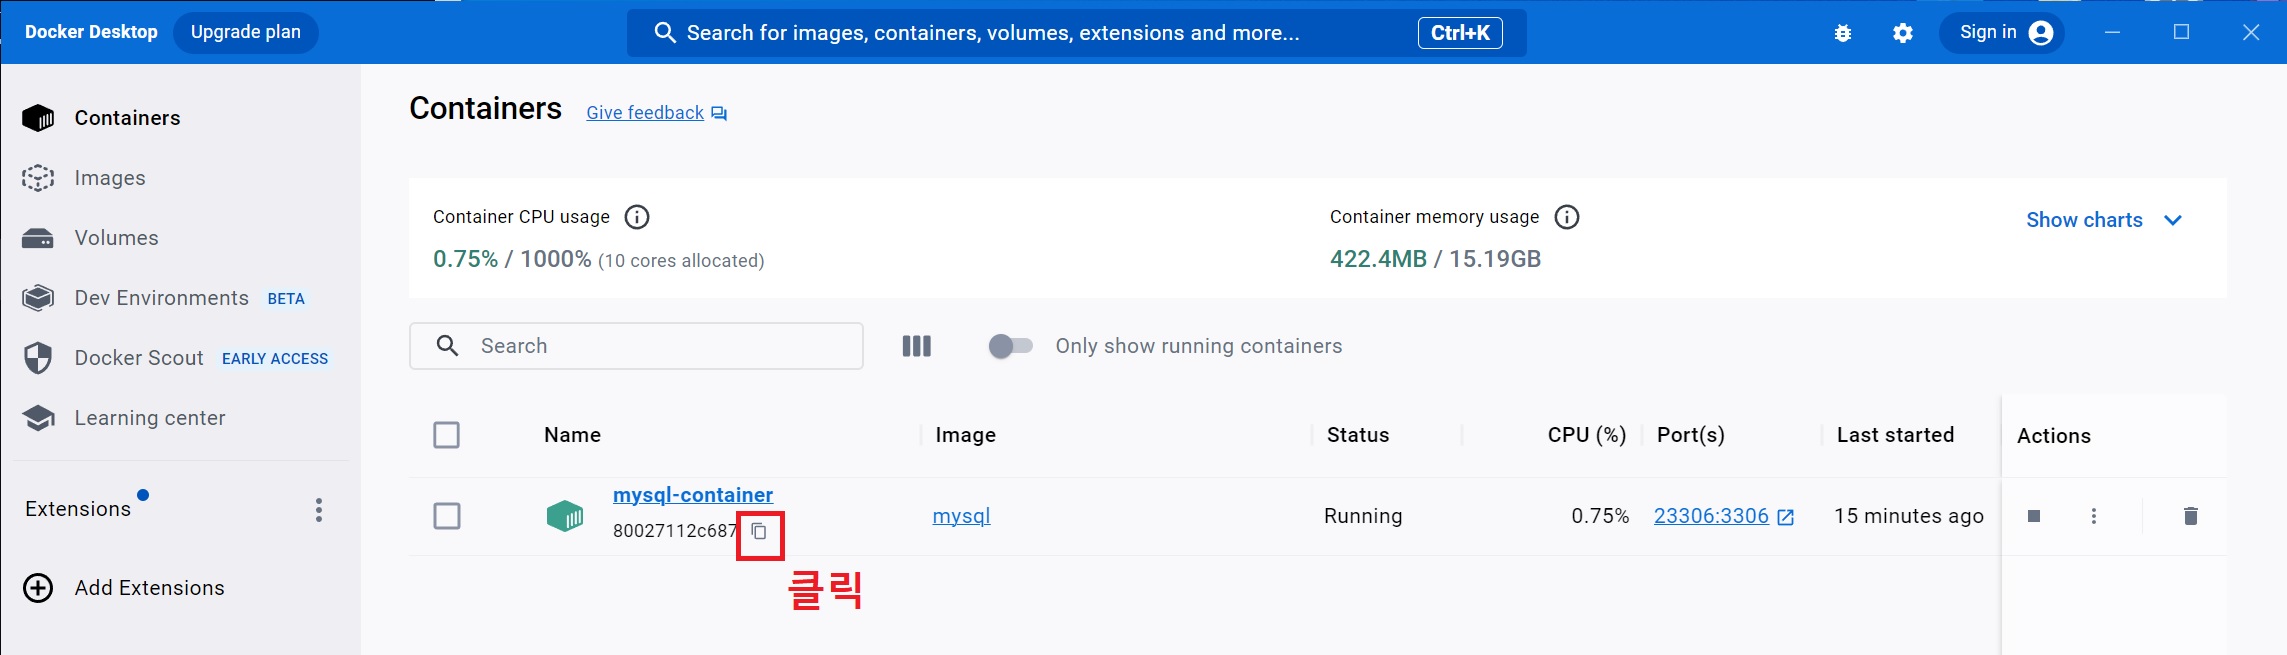Check the select-all containers checkbox
Viewport: 2287px width, 655px height.
click(446, 435)
